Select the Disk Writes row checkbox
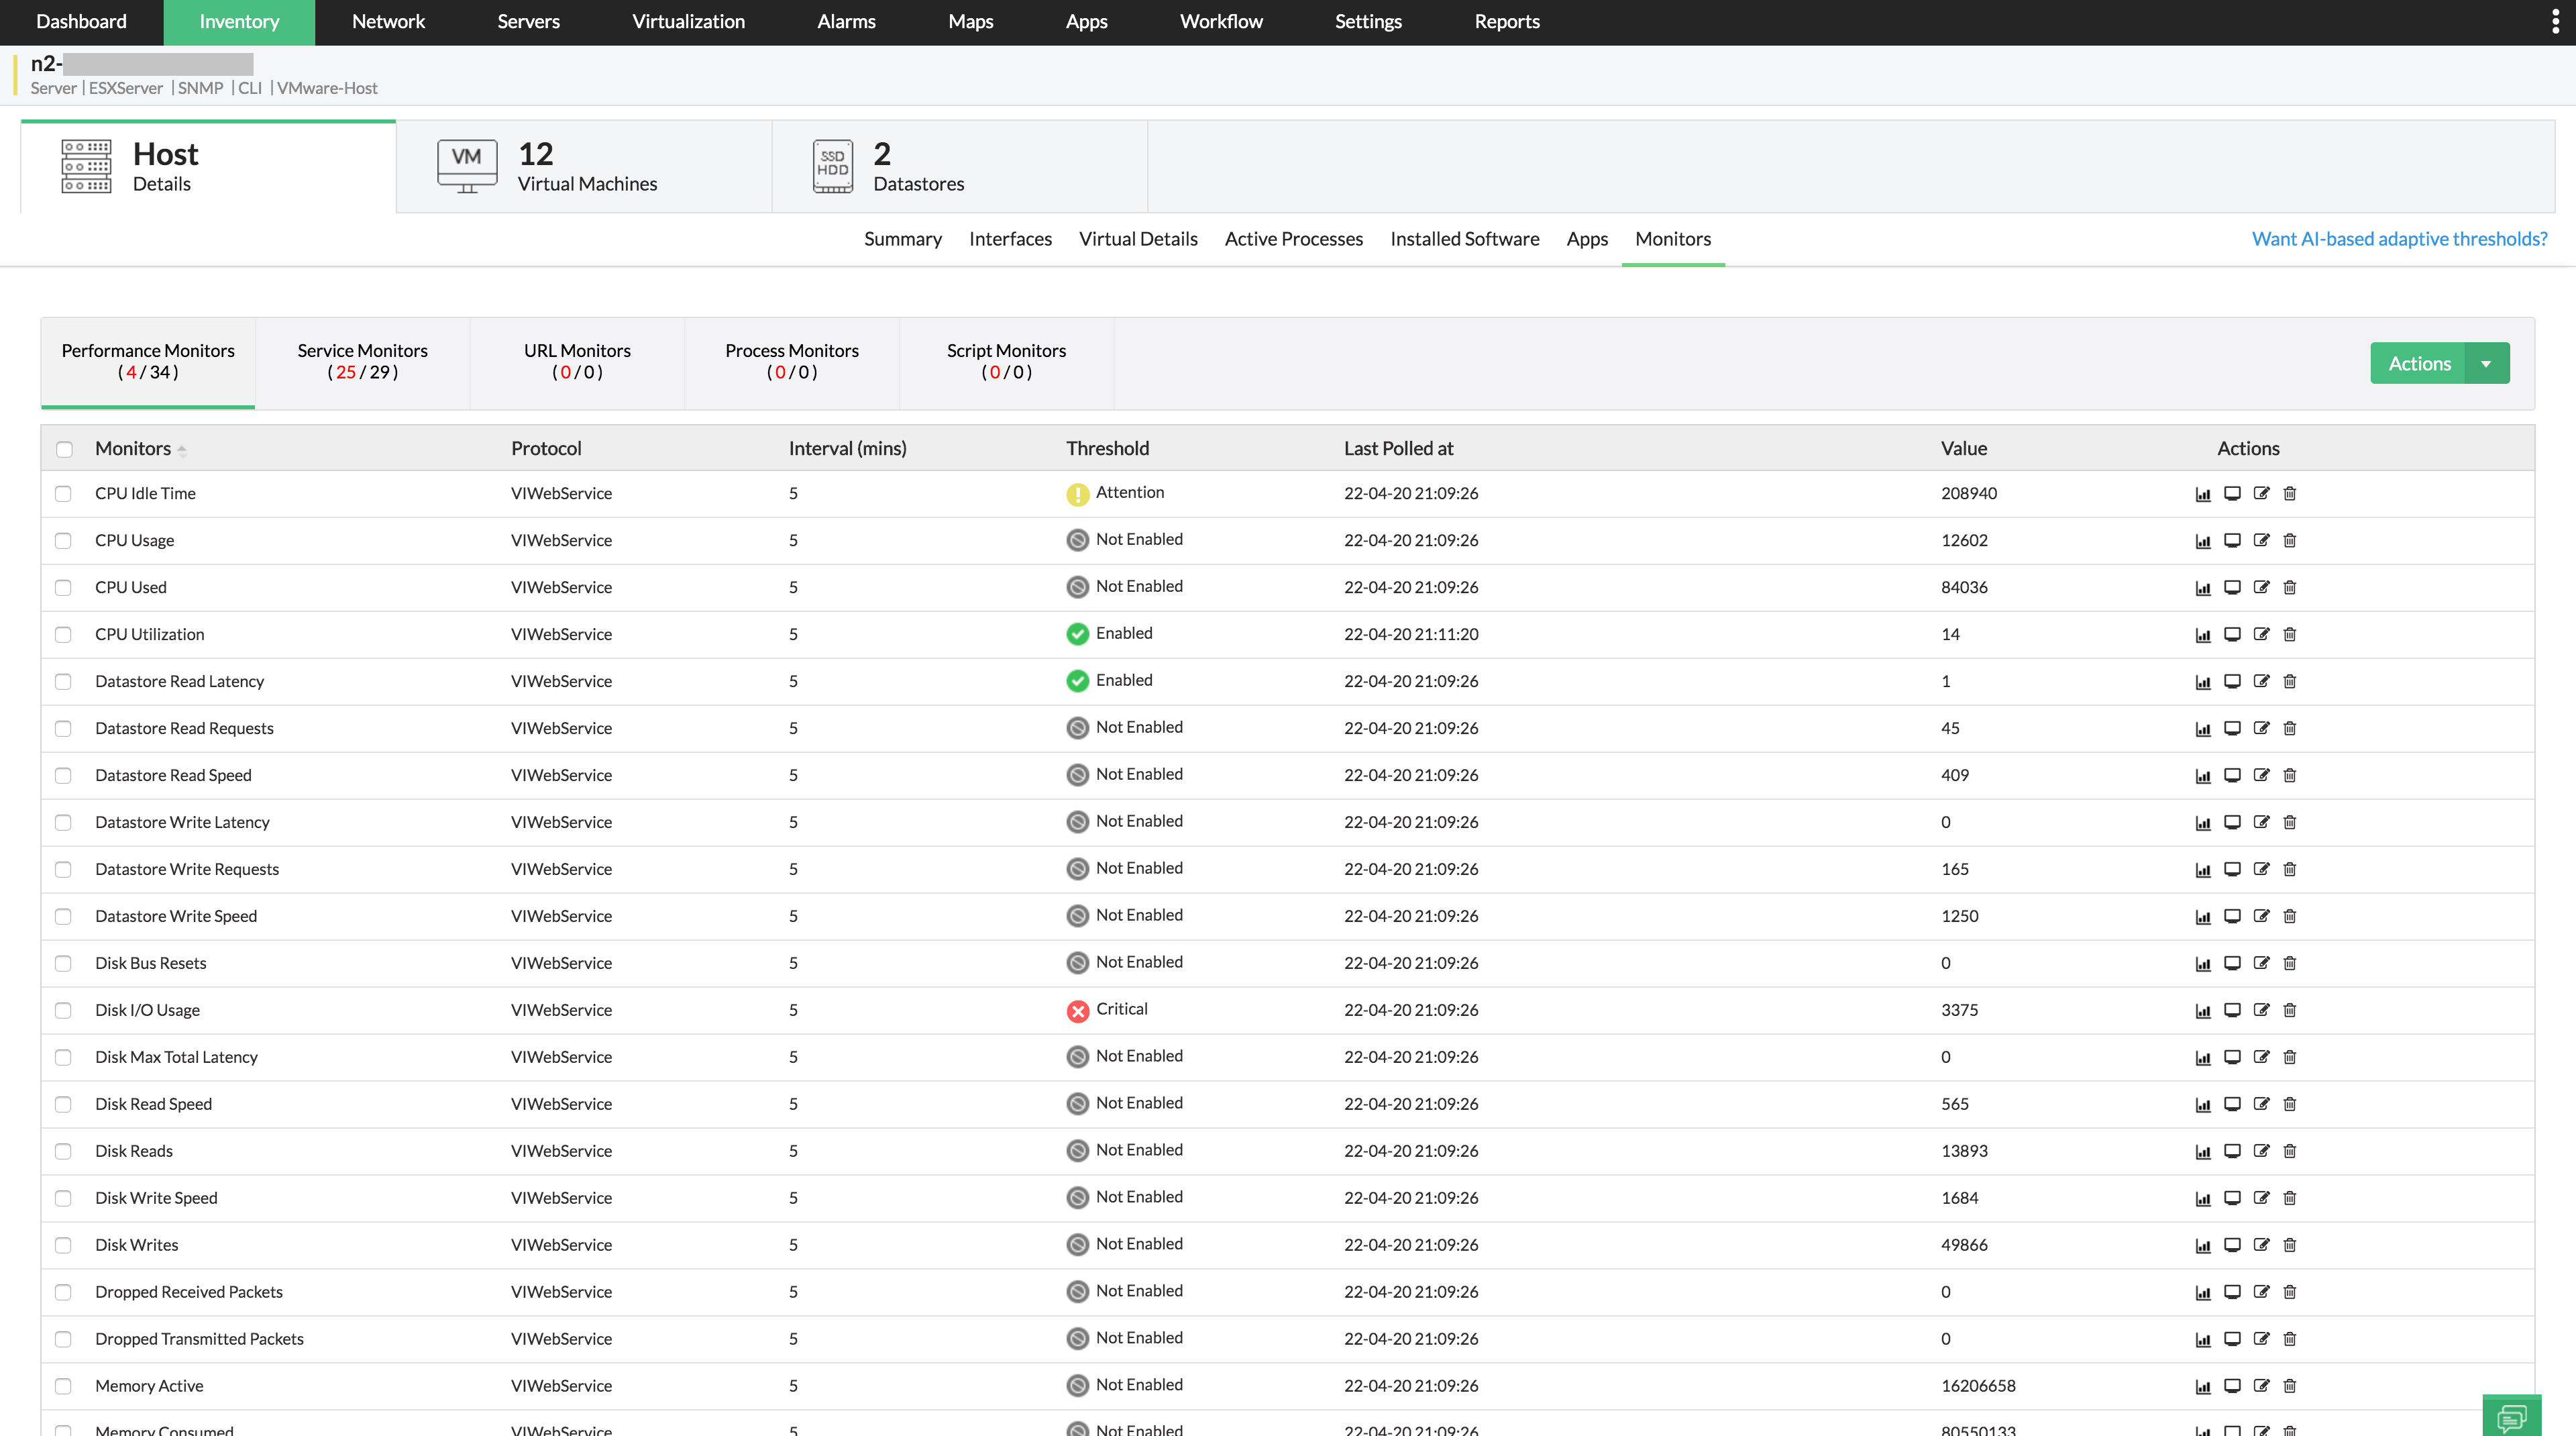Screen dimensions: 2576x1436 (x=63, y=1245)
